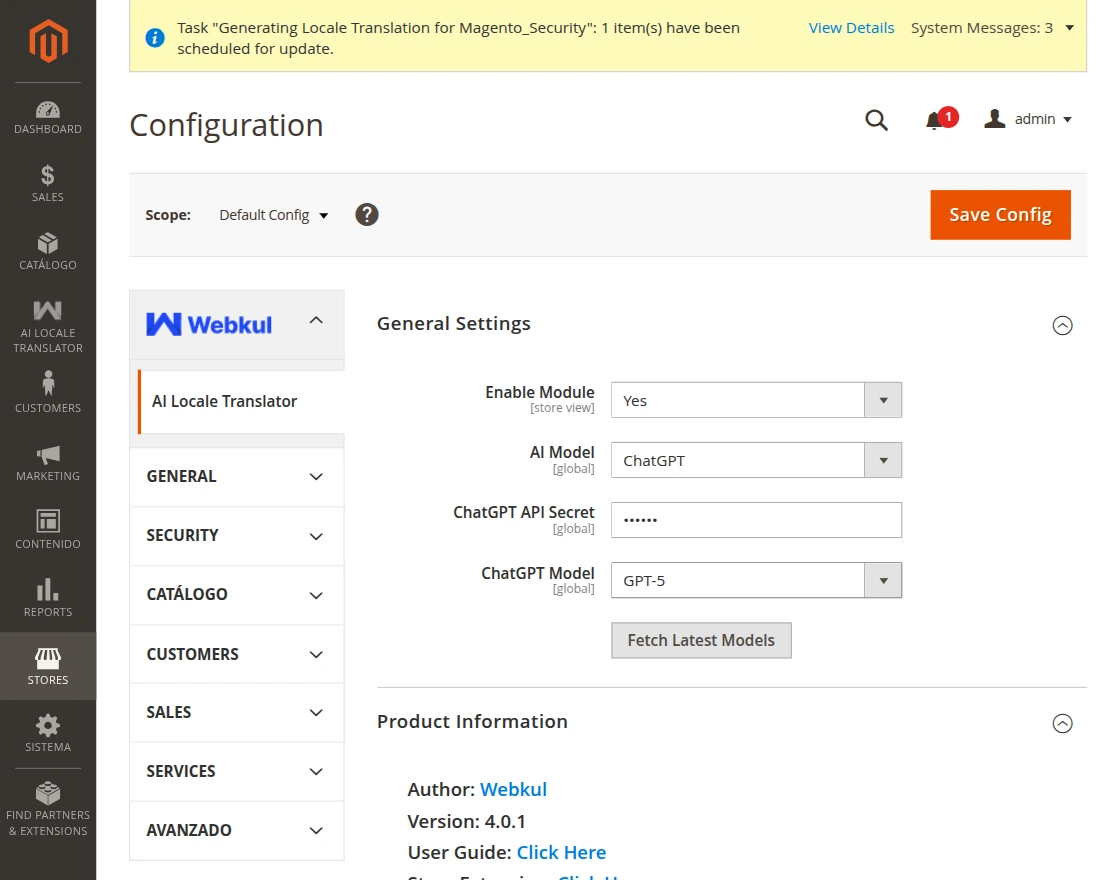Change the Default Config scope

coord(274,215)
